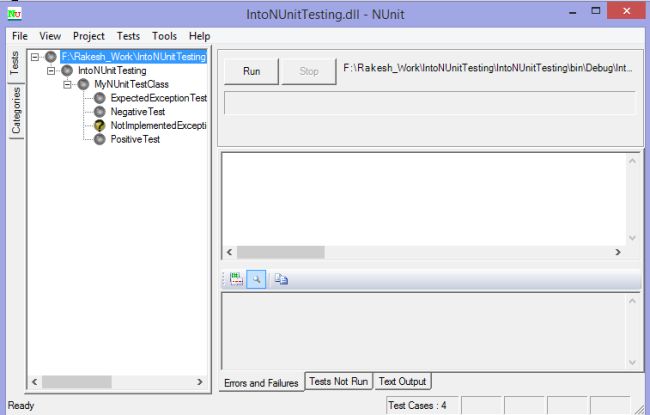Collapse the IntoNUnitTesting namespace node
Image resolution: width=650 pixels, height=415 pixels.
click(x=51, y=70)
